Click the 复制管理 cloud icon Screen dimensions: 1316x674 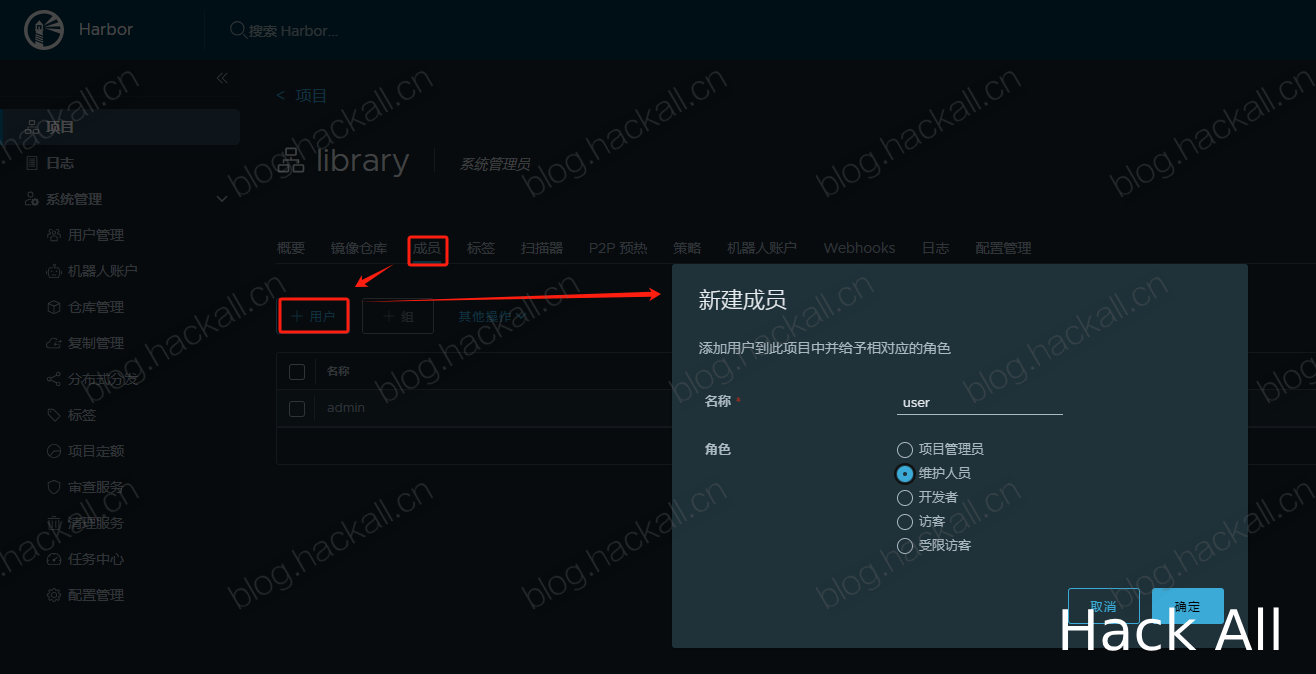(x=54, y=343)
